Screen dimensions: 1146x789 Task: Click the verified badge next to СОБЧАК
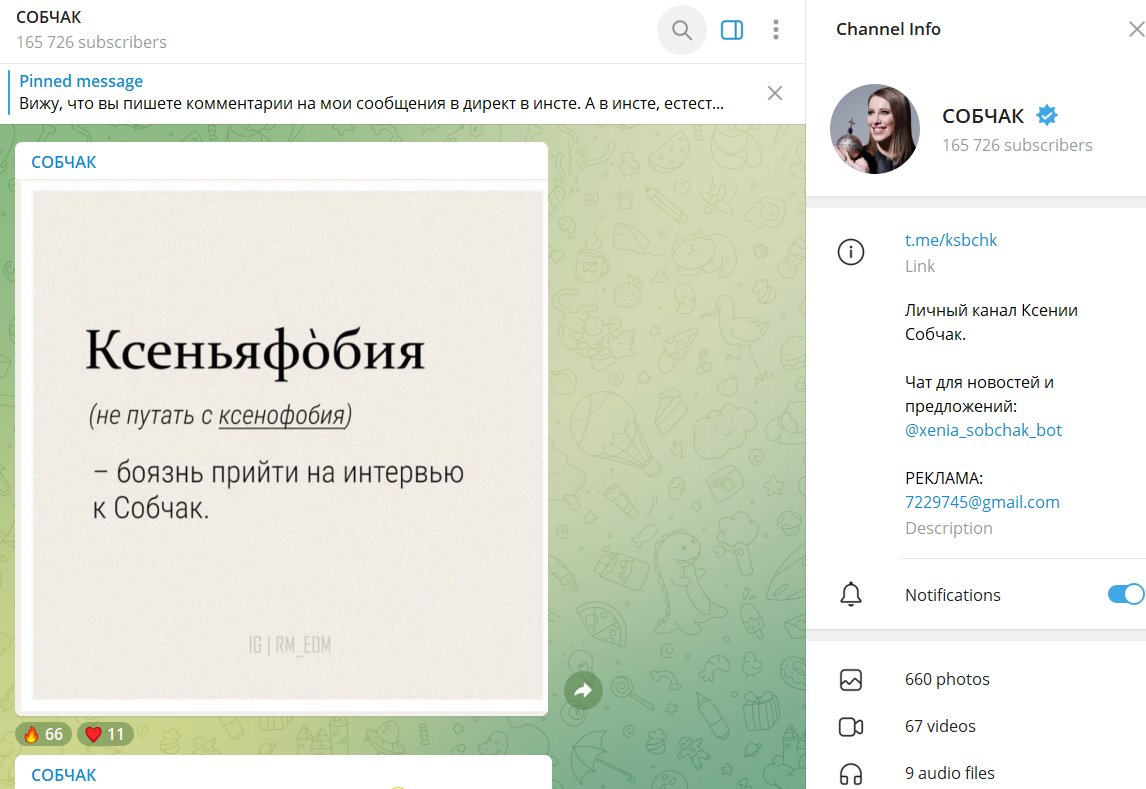point(1045,115)
